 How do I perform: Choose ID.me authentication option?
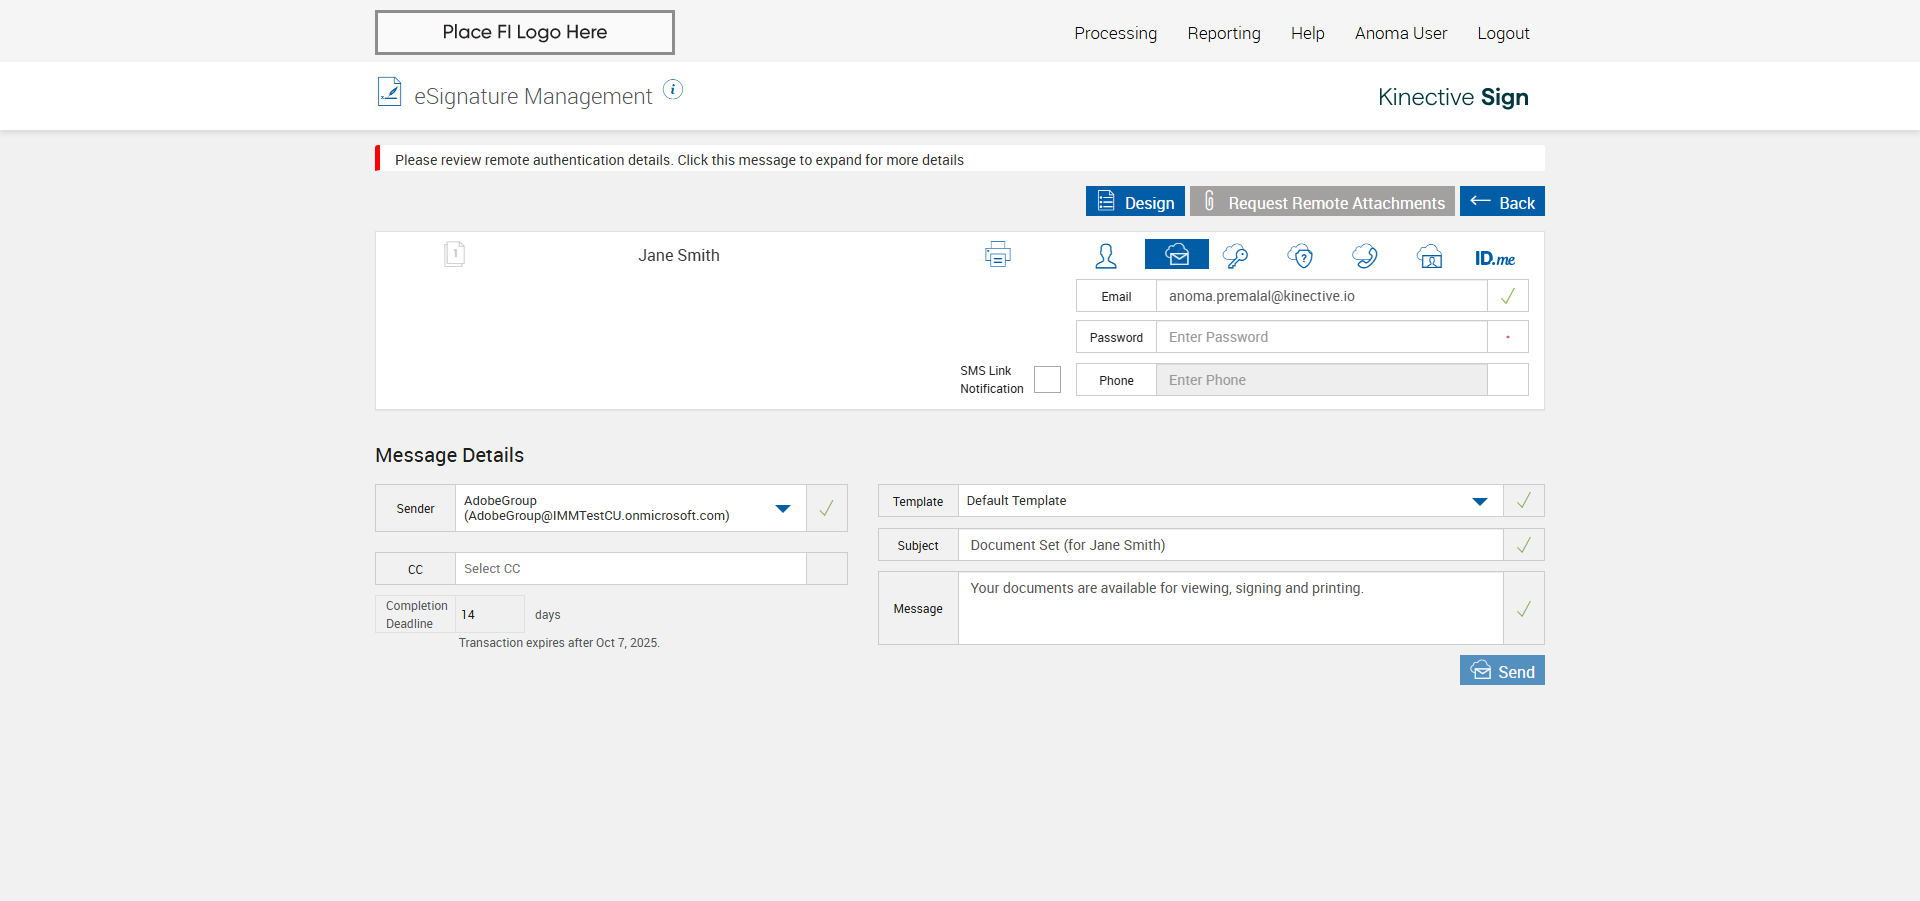pos(1494,258)
